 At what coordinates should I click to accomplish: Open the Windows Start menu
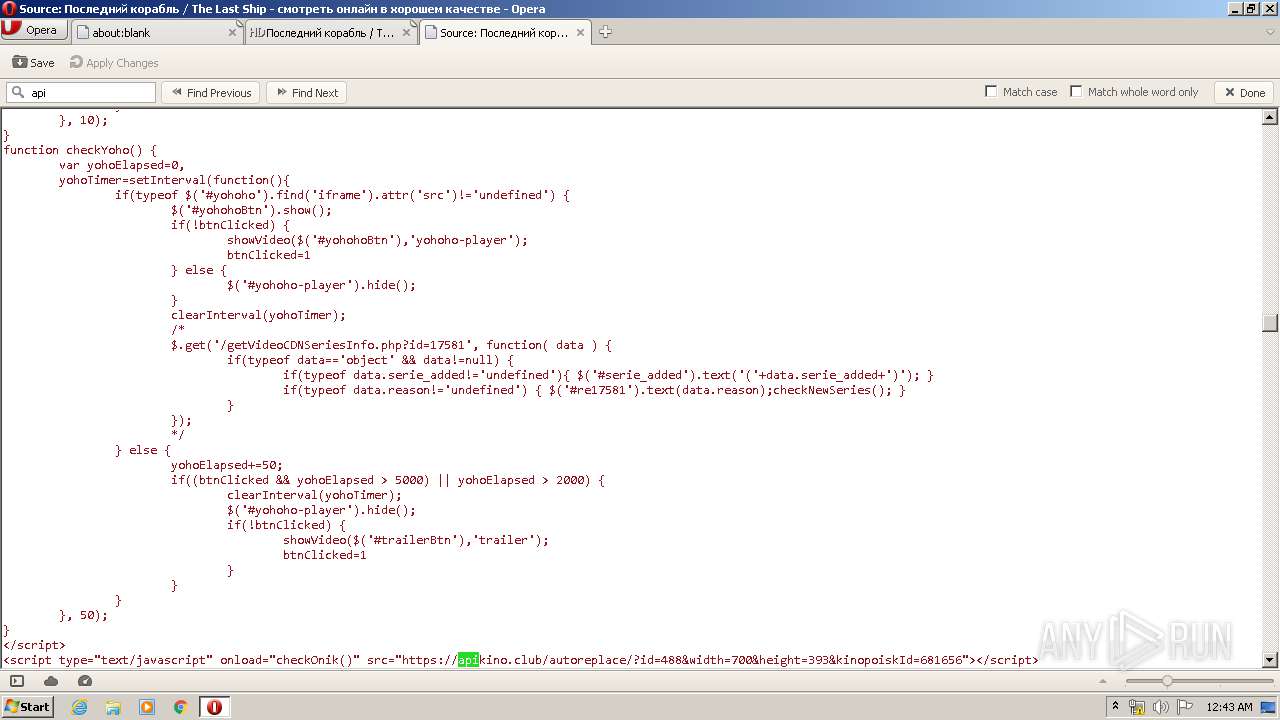pos(27,707)
